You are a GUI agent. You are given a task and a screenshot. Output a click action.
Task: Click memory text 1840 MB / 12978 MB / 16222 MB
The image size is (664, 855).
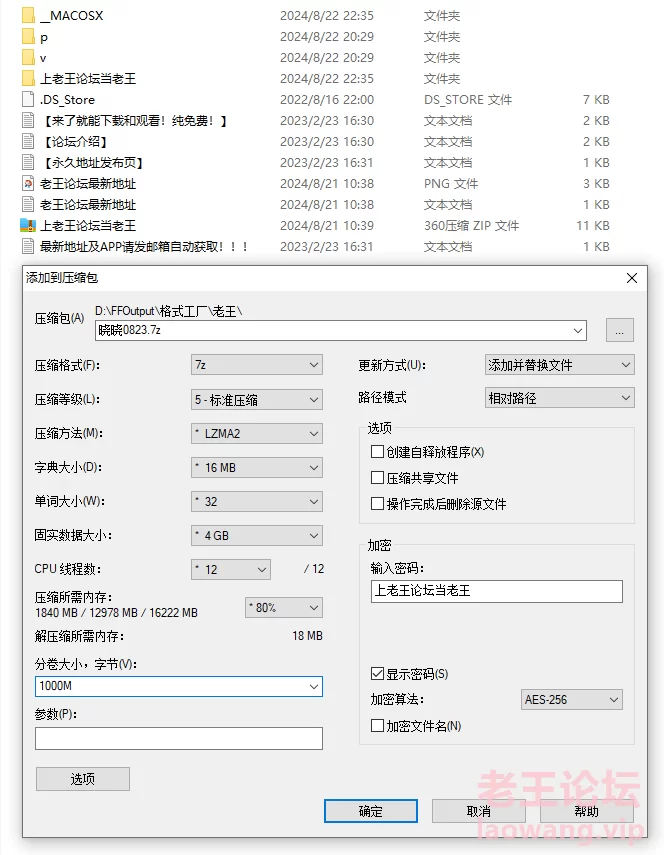[116, 613]
